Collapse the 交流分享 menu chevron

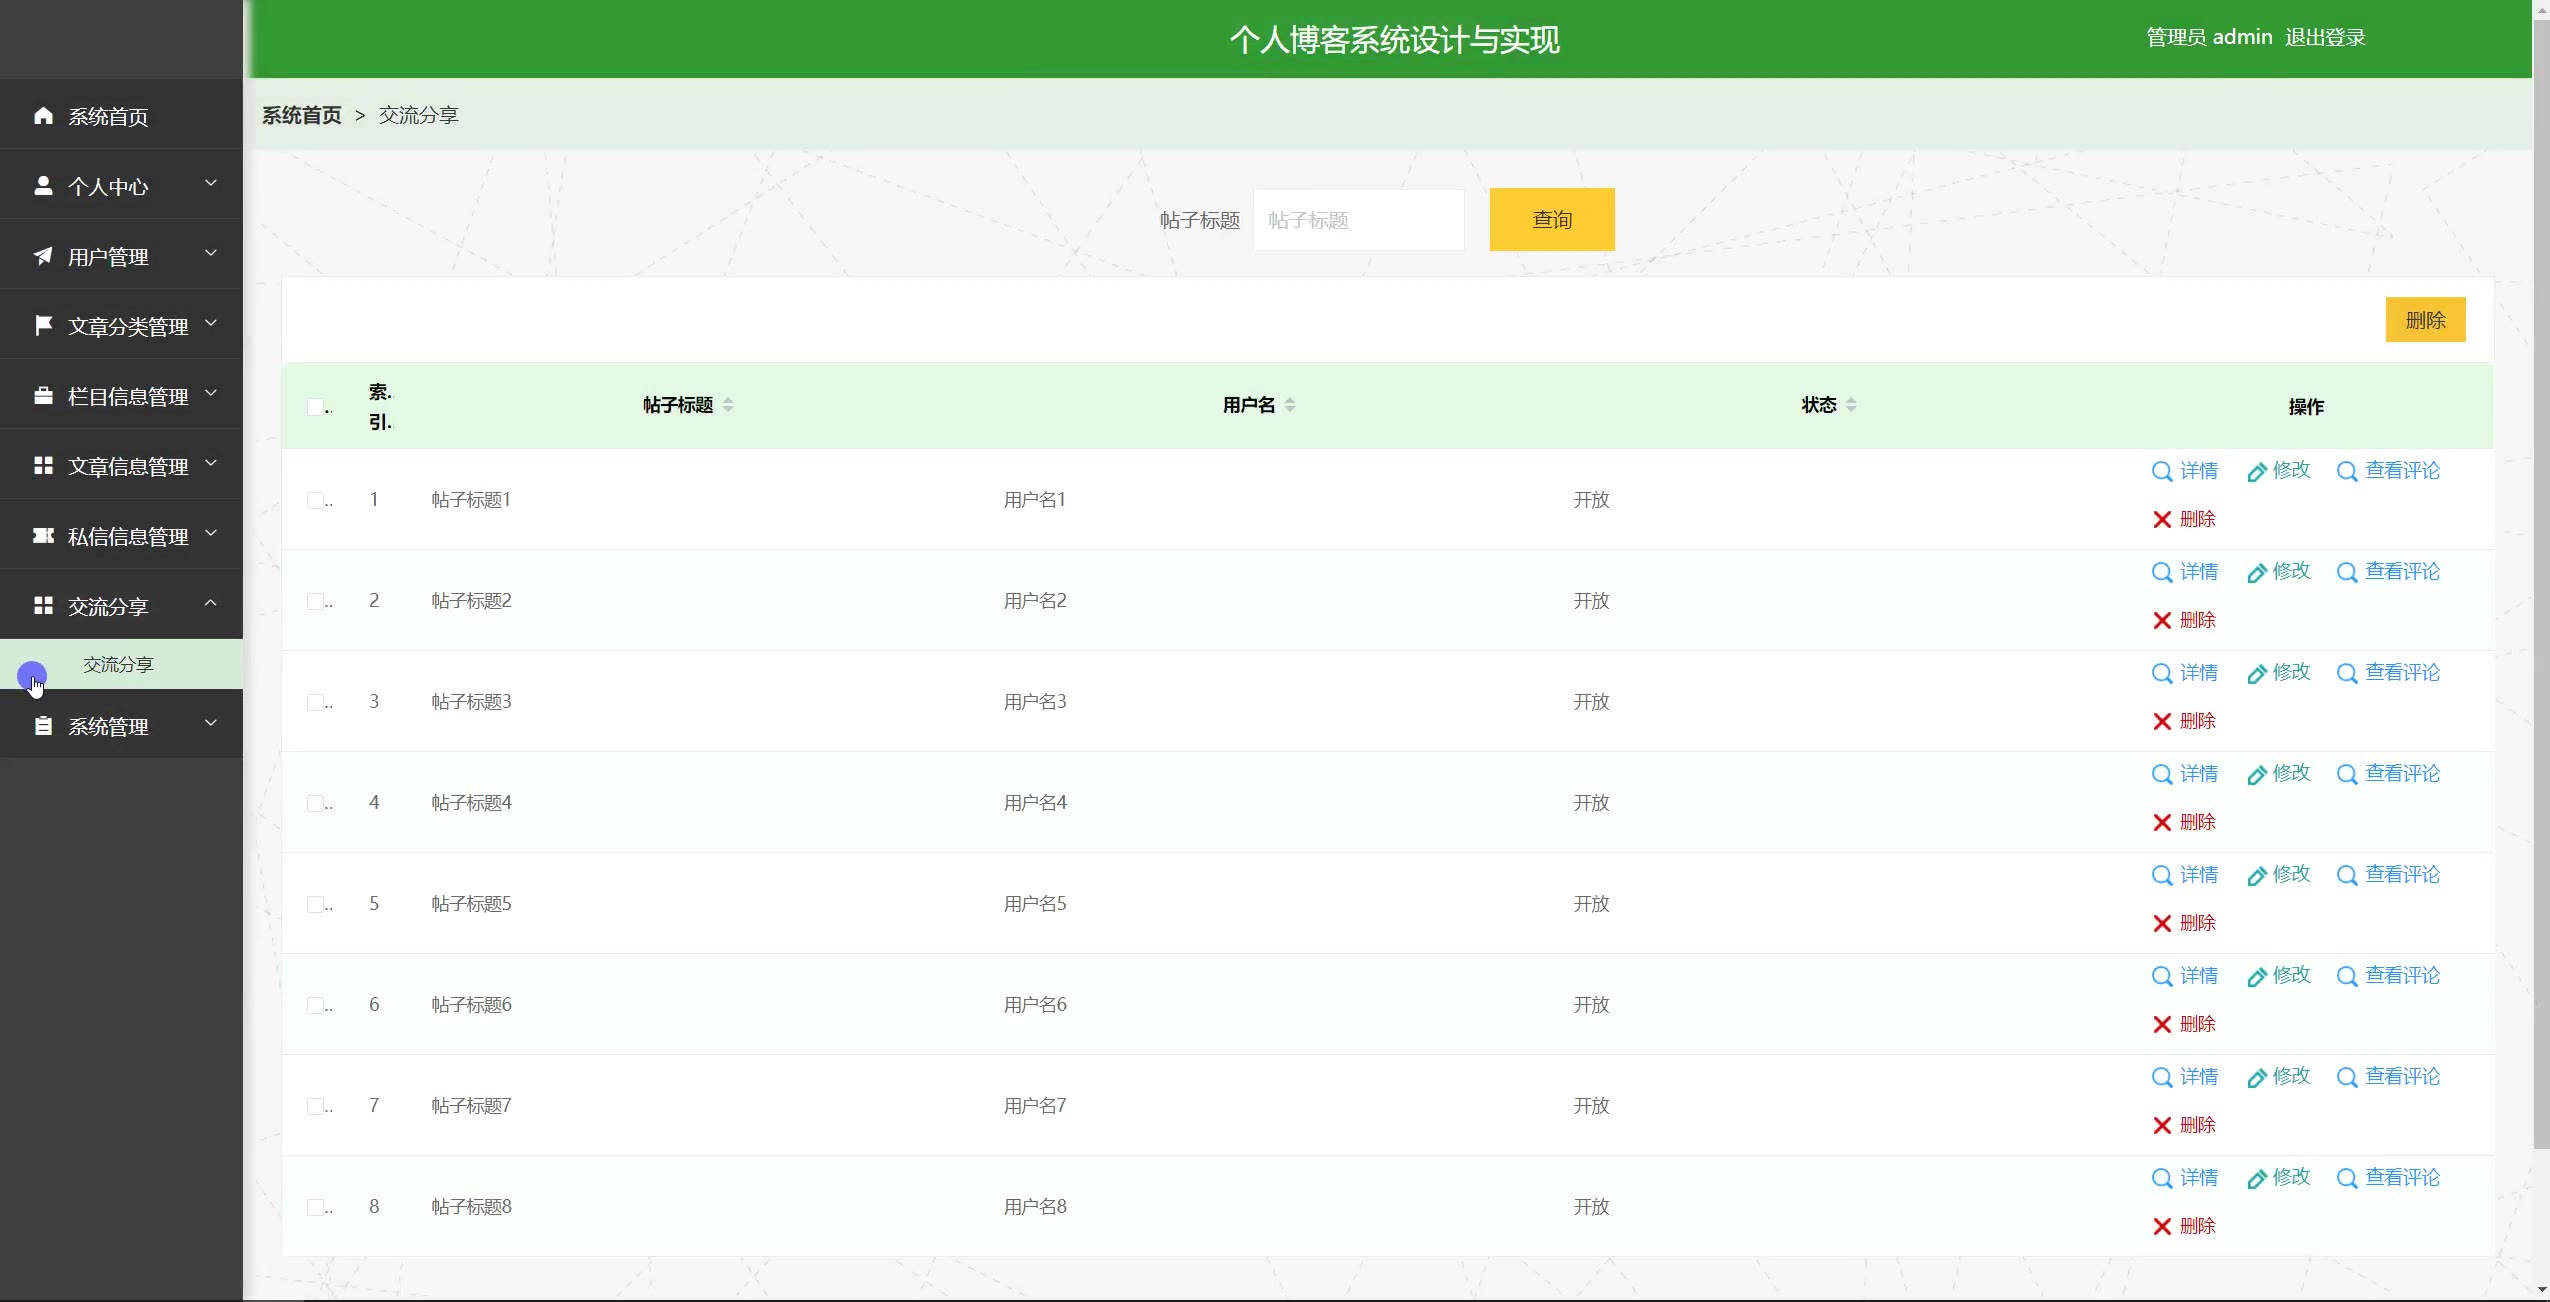pyautogui.click(x=211, y=603)
